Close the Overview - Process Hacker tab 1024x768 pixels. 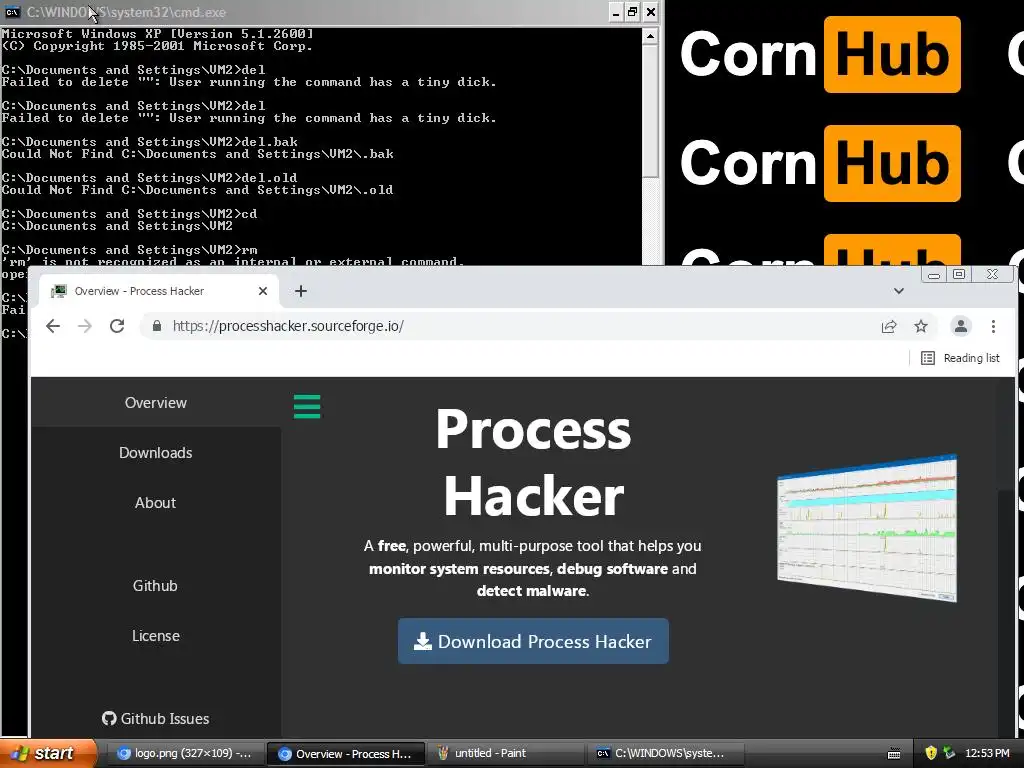[x=263, y=291]
